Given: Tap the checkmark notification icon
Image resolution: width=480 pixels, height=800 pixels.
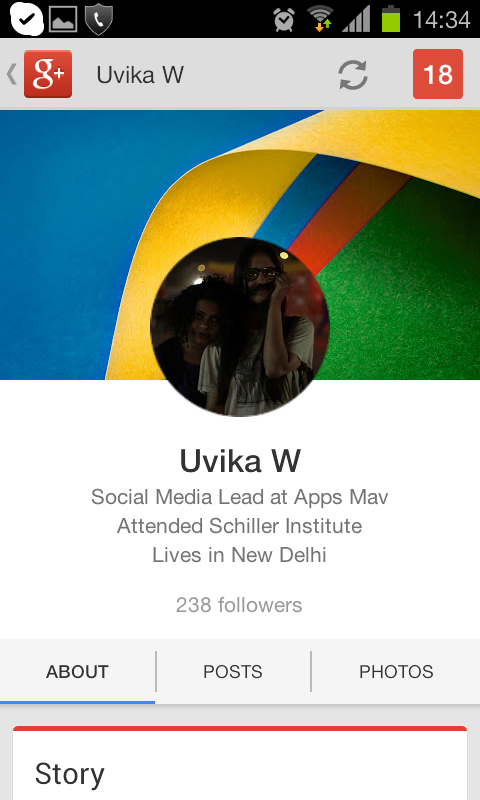Looking at the screenshot, I should (27, 19).
